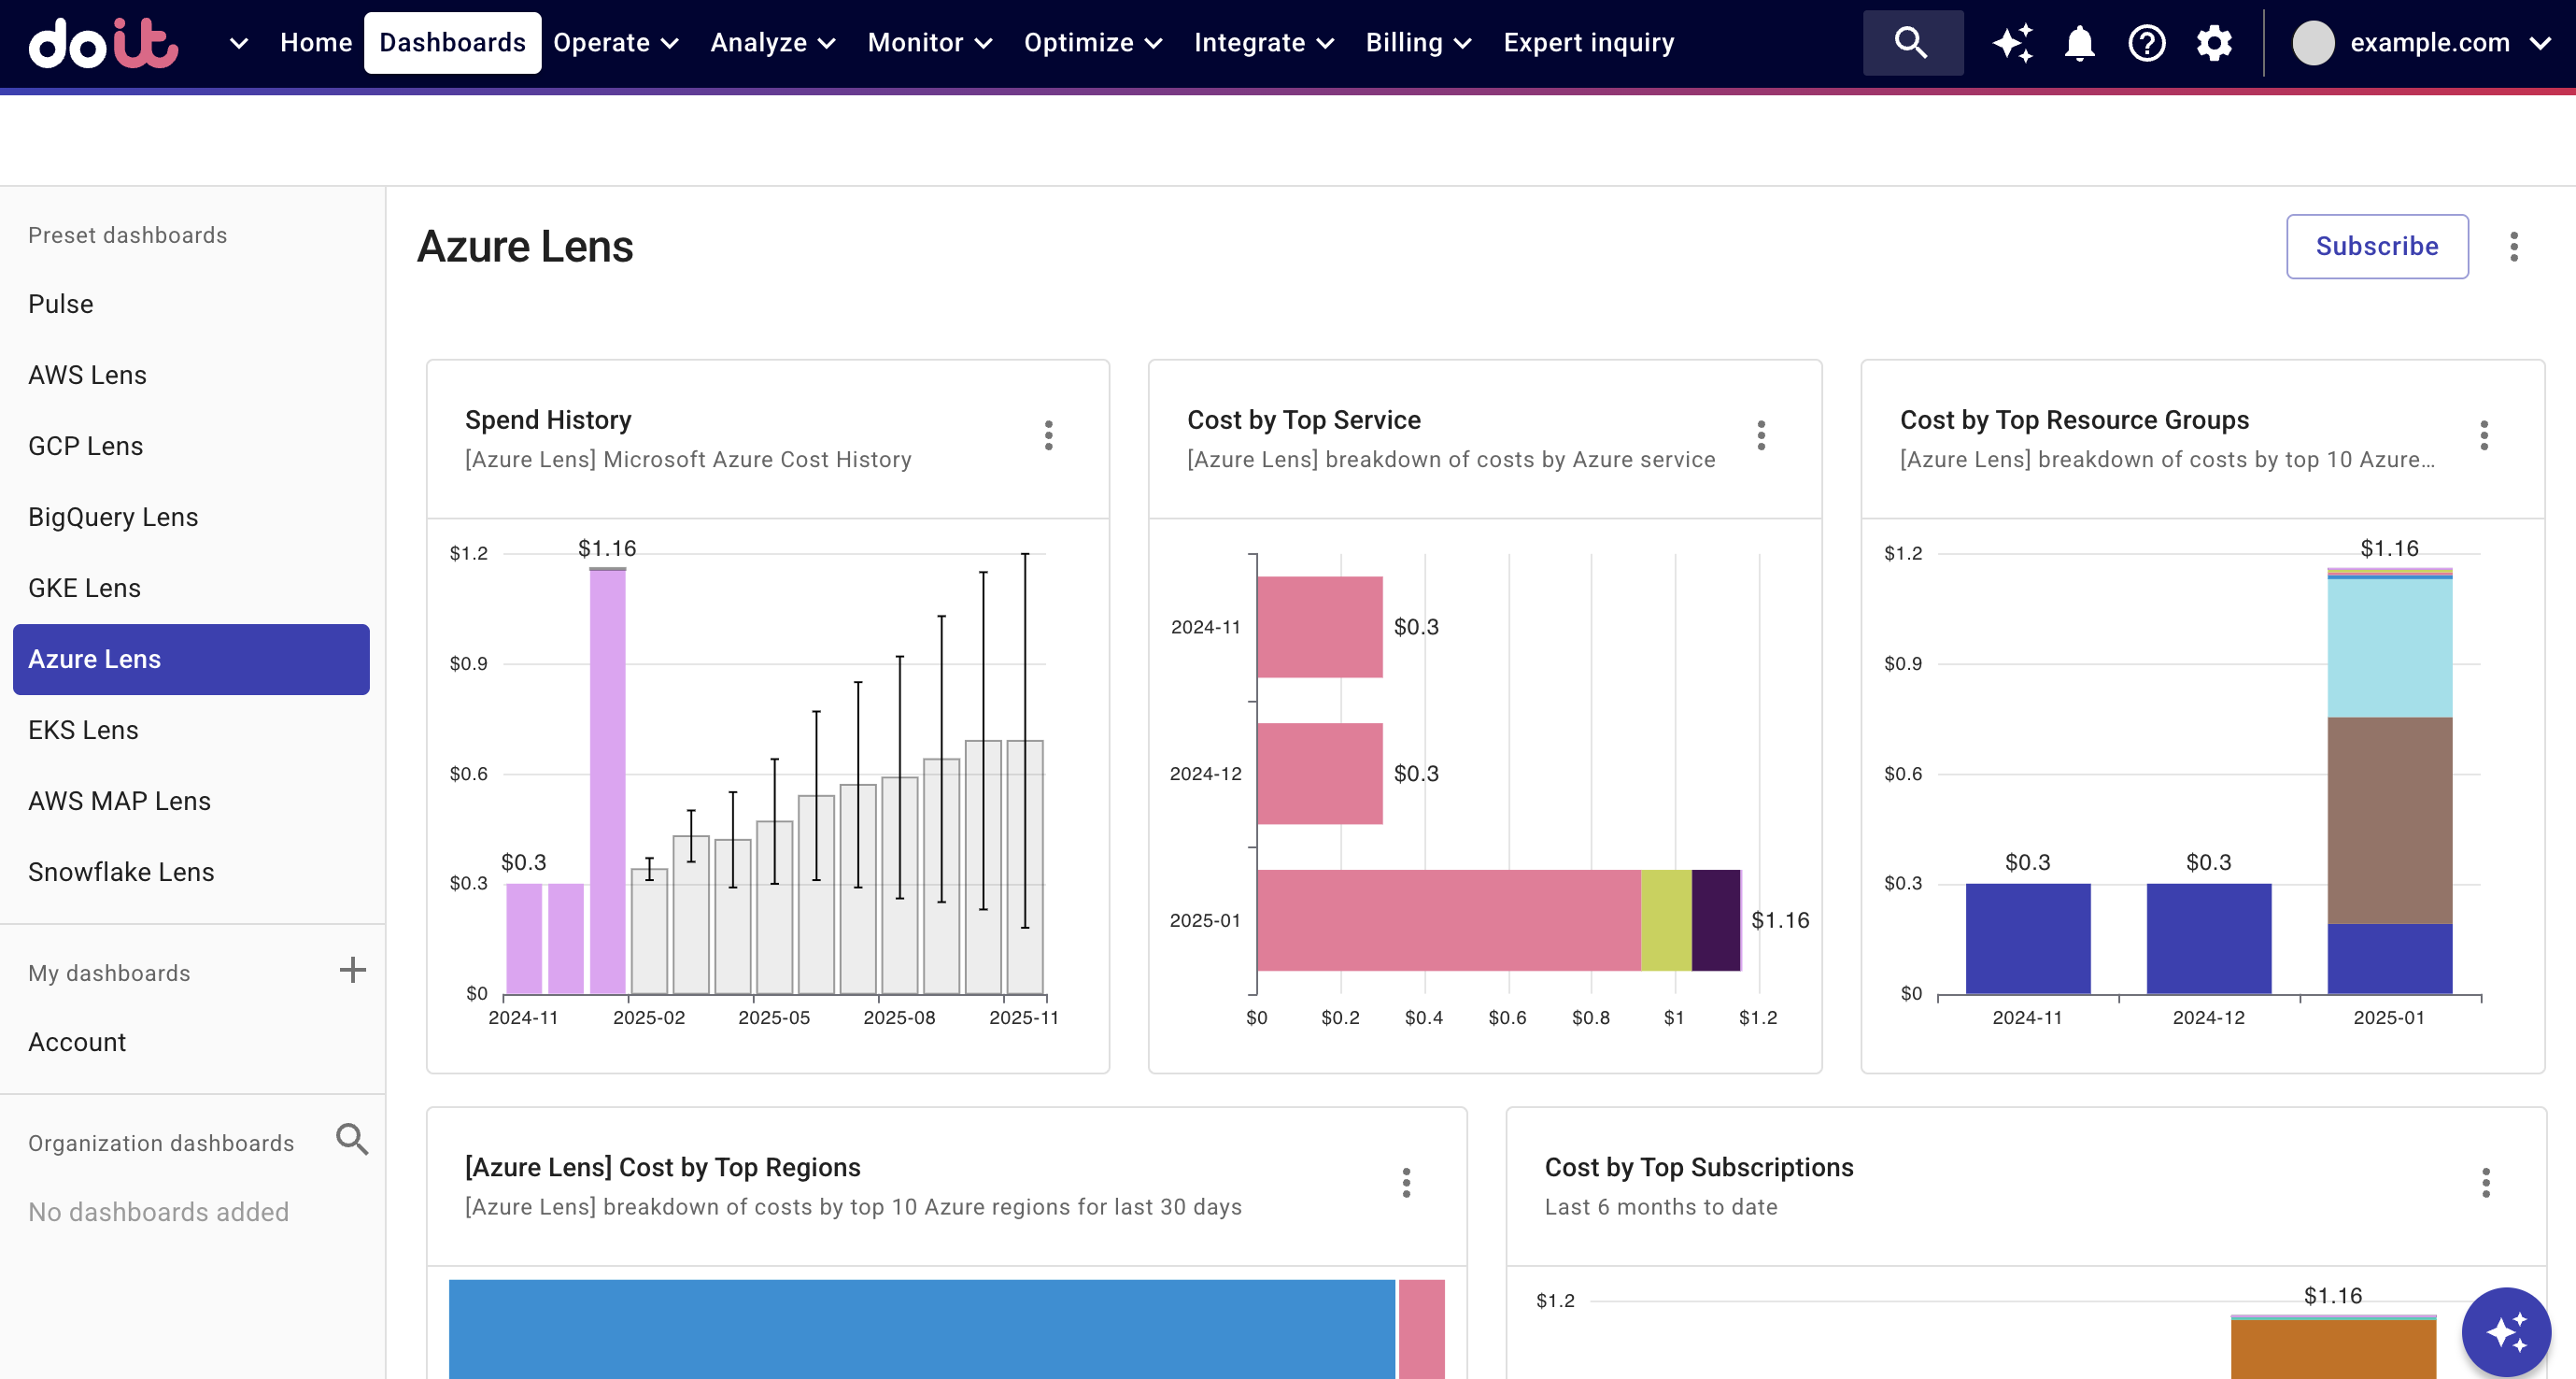The height and width of the screenshot is (1379, 2576).
Task: Open the search icon in top bar
Action: coord(1912,43)
